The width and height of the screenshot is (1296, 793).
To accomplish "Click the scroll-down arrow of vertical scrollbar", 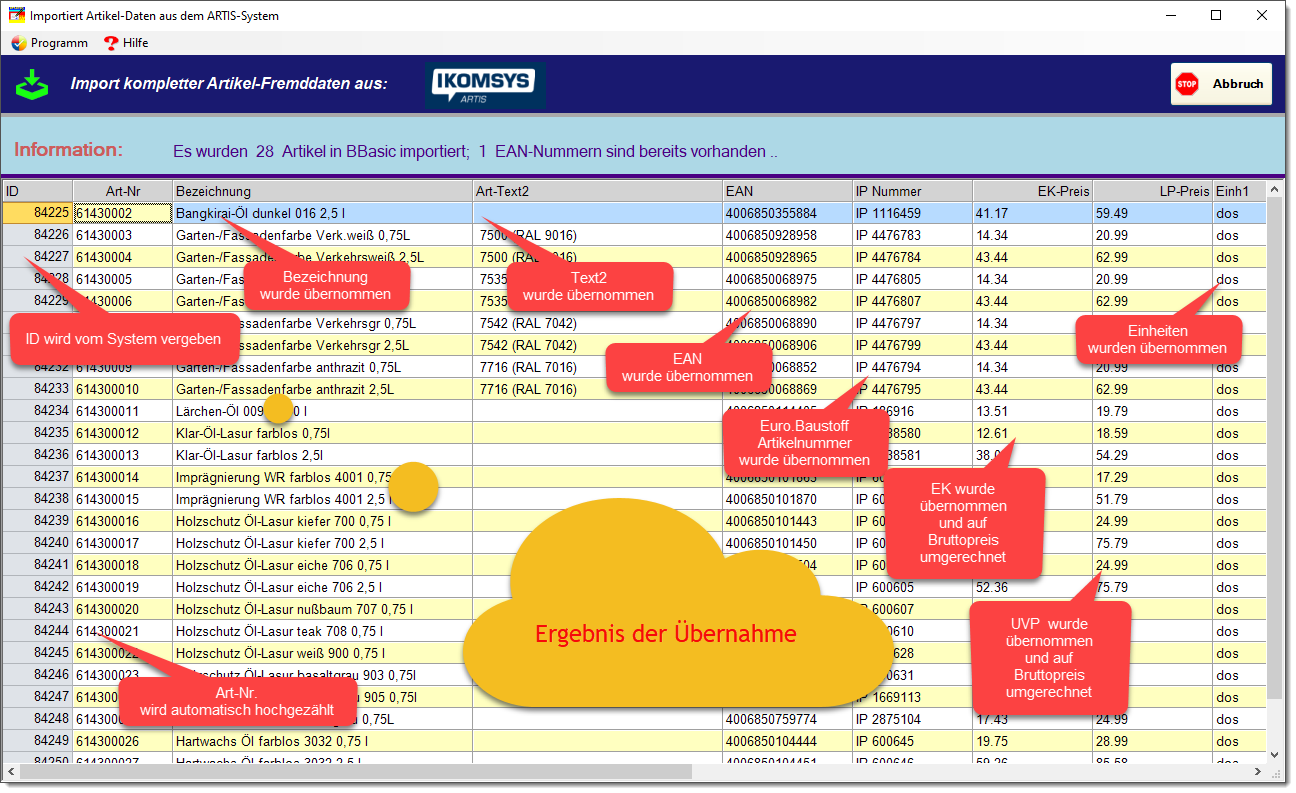I will click(1274, 755).
